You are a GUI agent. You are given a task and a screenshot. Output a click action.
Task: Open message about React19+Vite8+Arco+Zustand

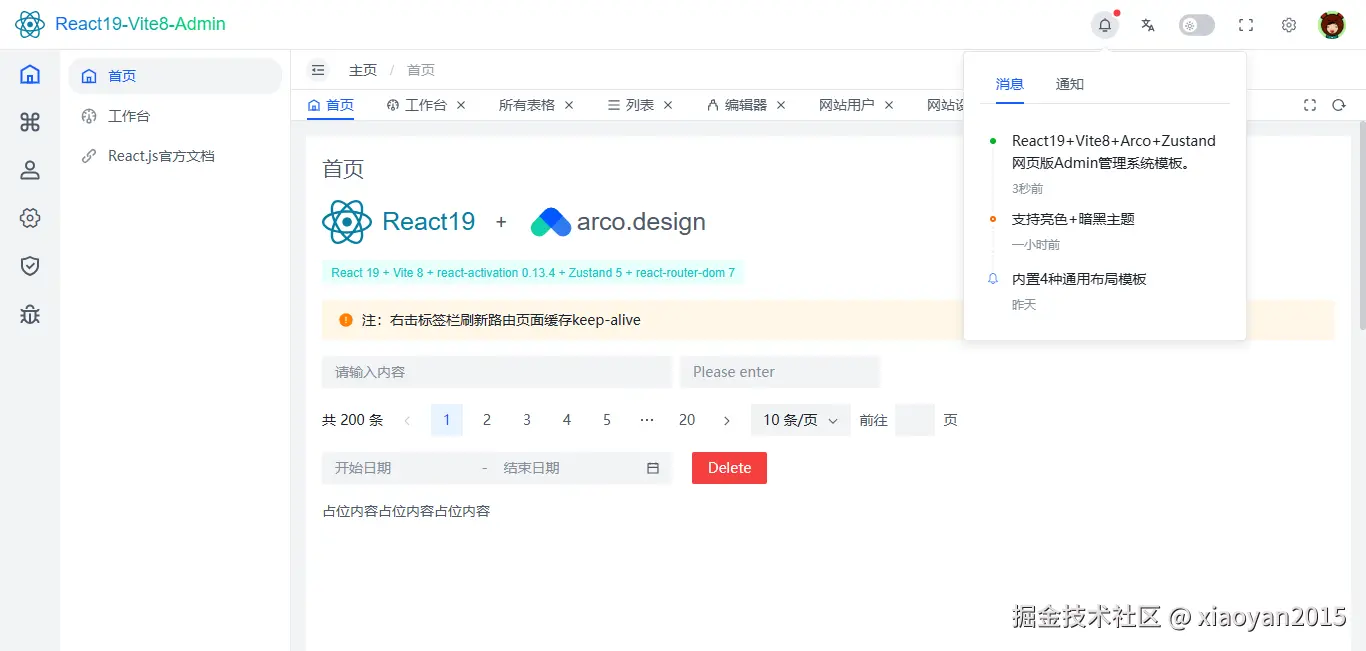point(1114,152)
